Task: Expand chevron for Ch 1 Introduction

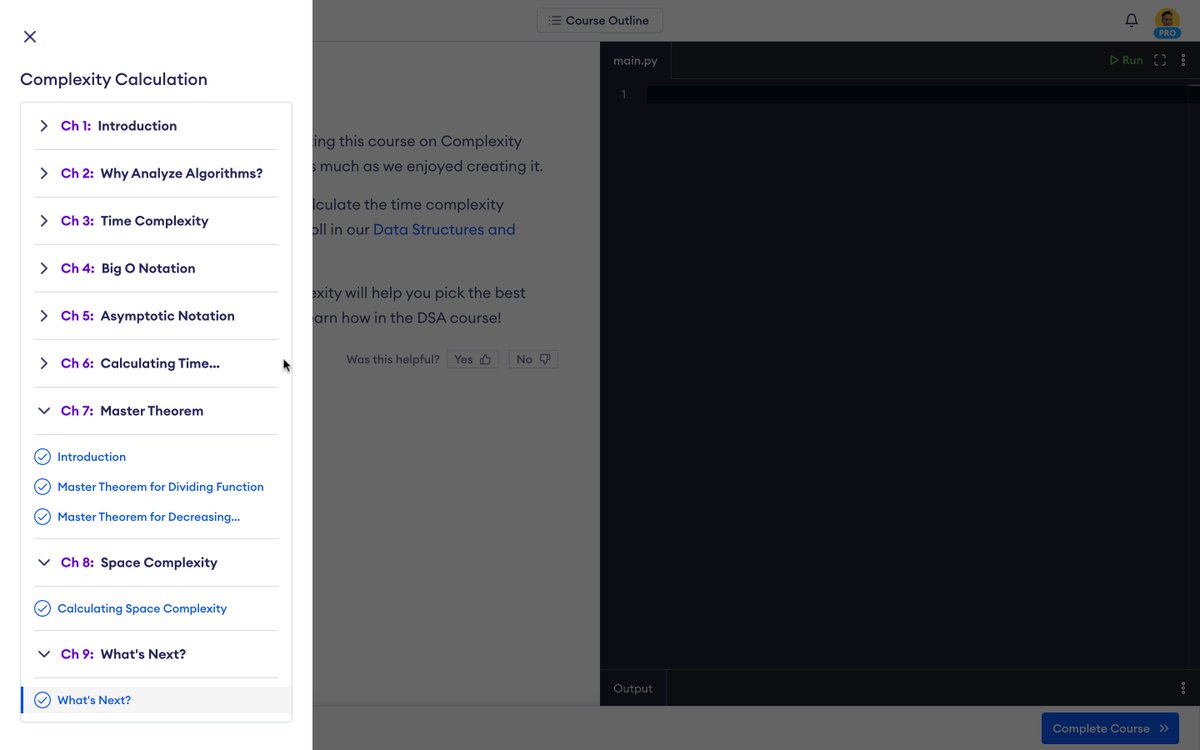Action: (x=44, y=126)
